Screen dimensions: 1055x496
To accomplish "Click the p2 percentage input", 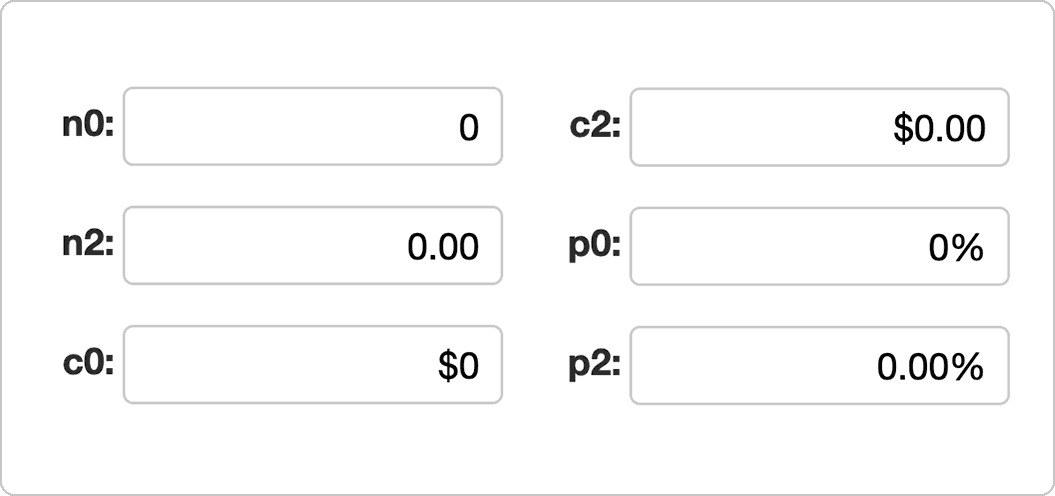I will point(819,365).
